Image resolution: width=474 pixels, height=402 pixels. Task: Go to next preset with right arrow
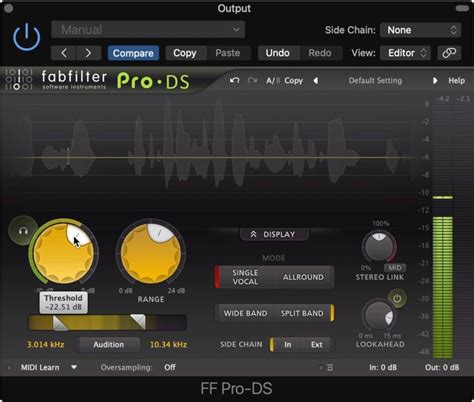(x=89, y=53)
